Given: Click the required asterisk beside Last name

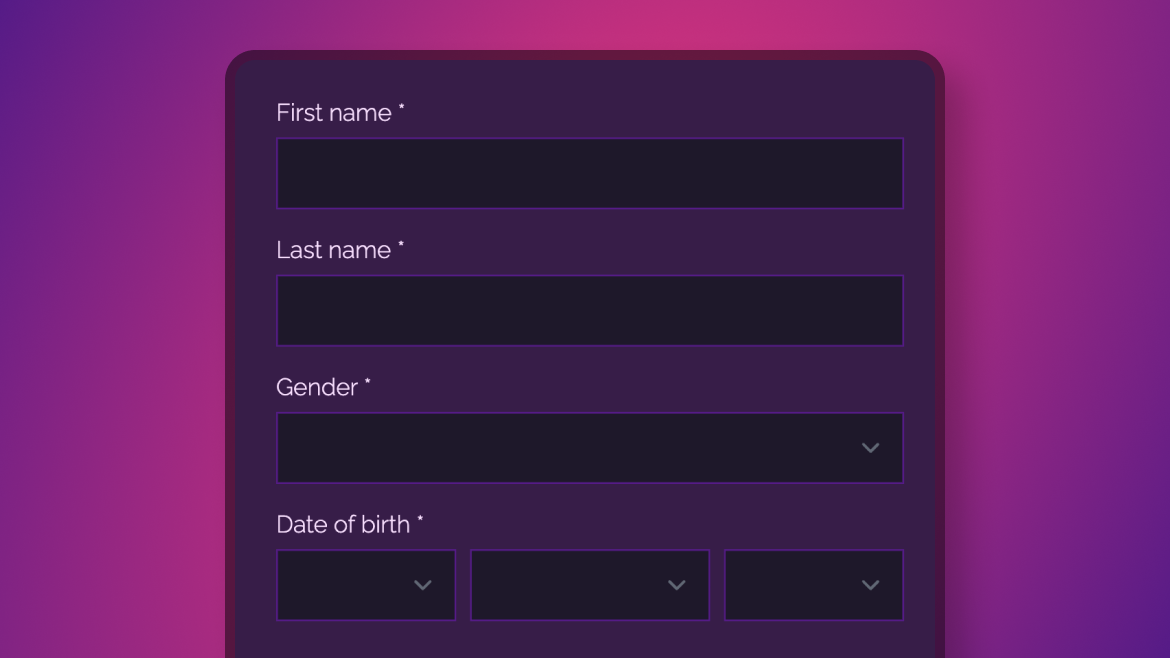Looking at the screenshot, I should pyautogui.click(x=401, y=245).
